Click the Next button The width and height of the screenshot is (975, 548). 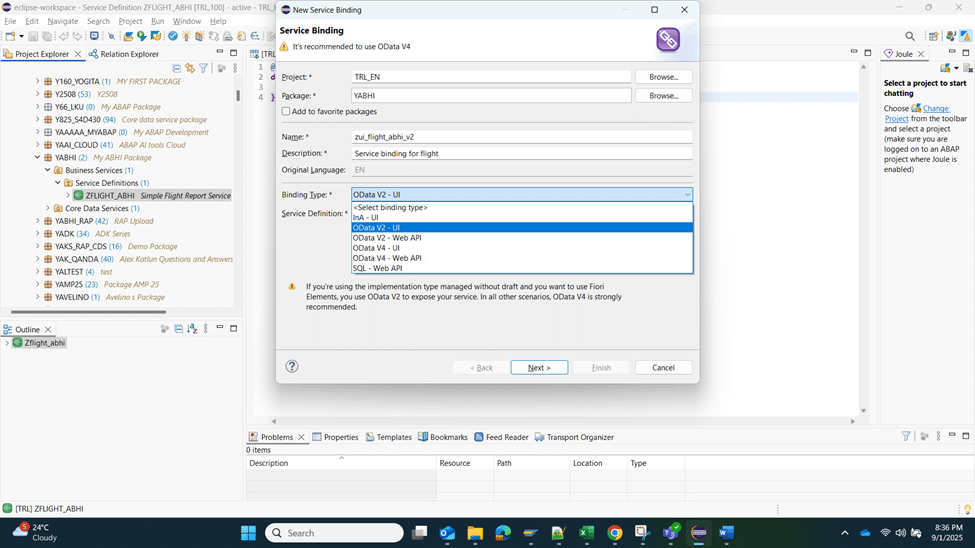pyautogui.click(x=539, y=368)
